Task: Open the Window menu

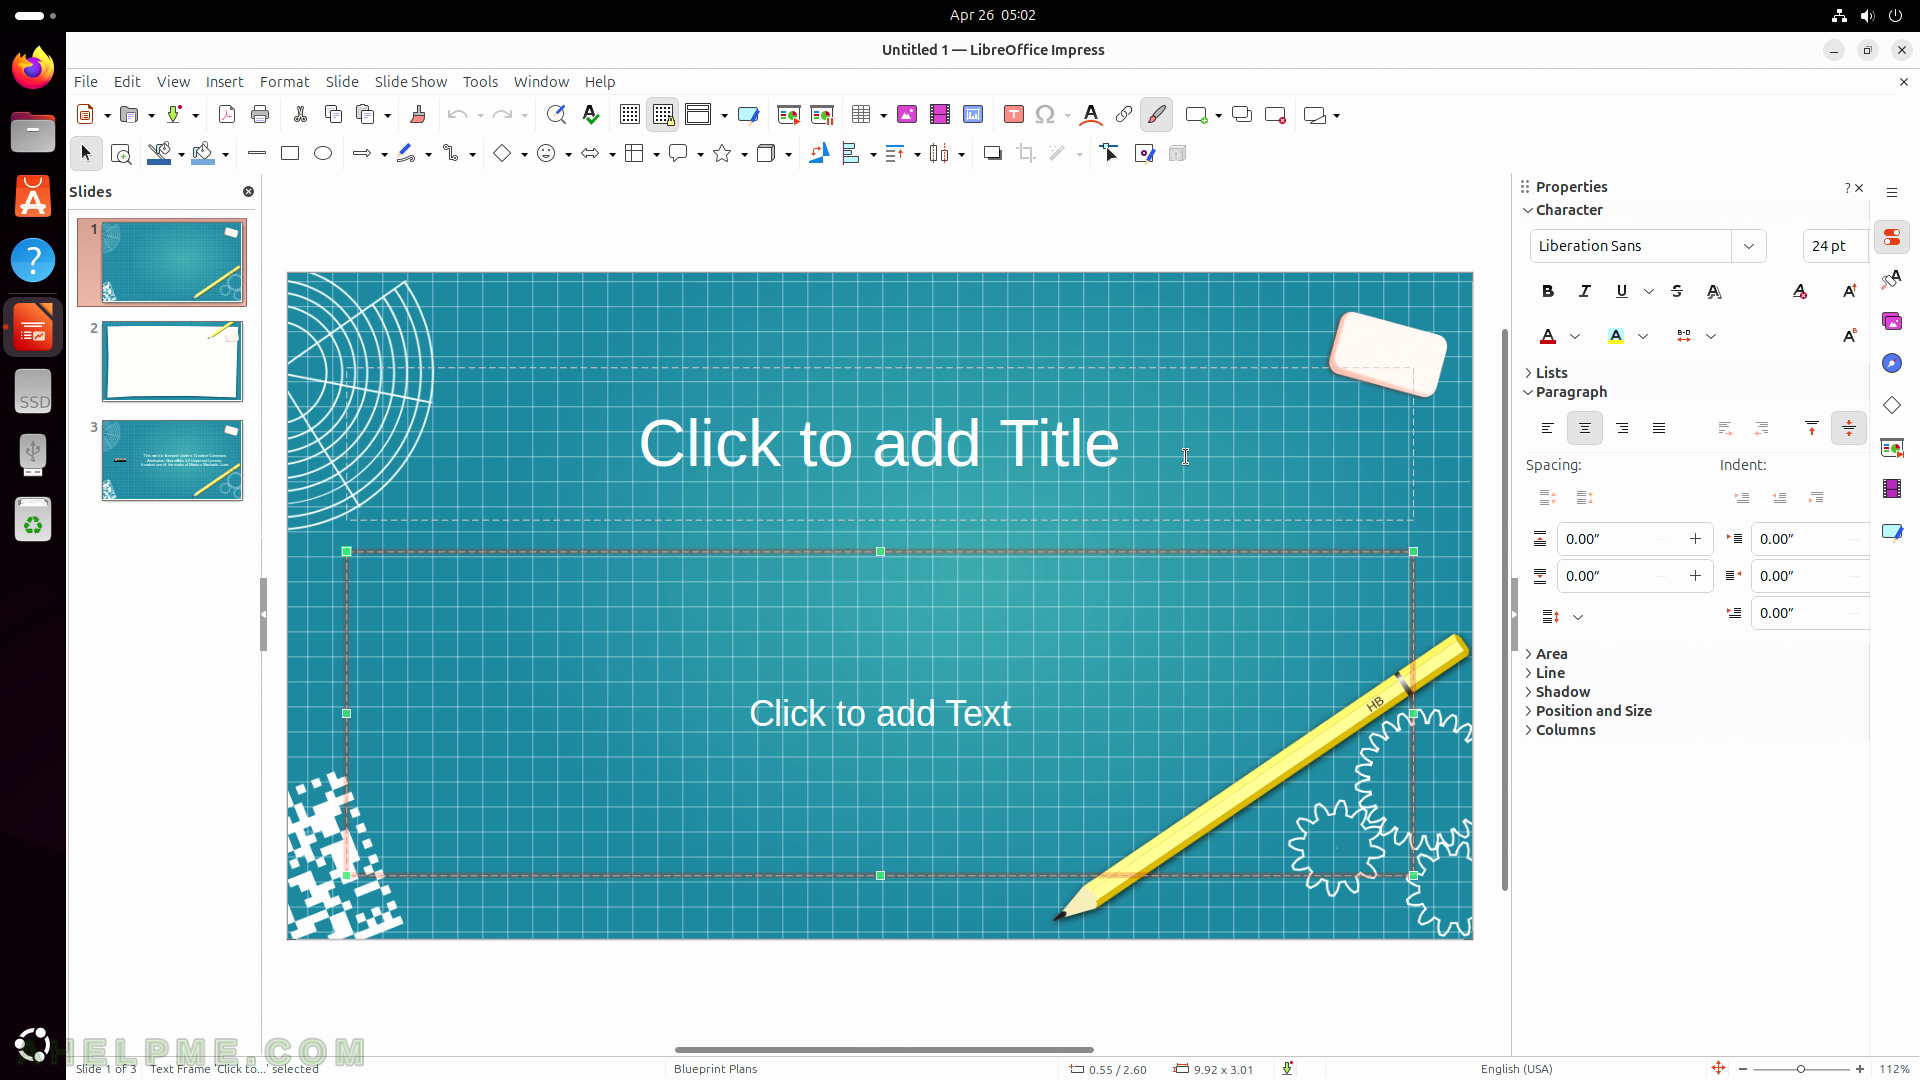Action: pos(541,82)
